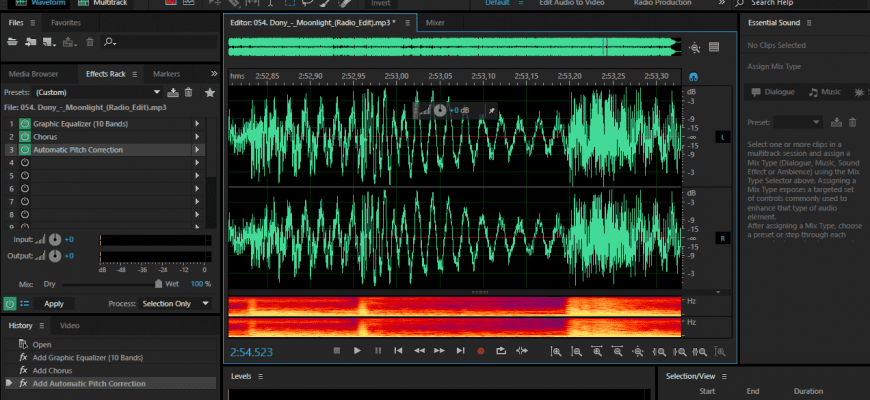This screenshot has height=400, width=870.
Task: Rewind the audio
Action: click(x=419, y=351)
